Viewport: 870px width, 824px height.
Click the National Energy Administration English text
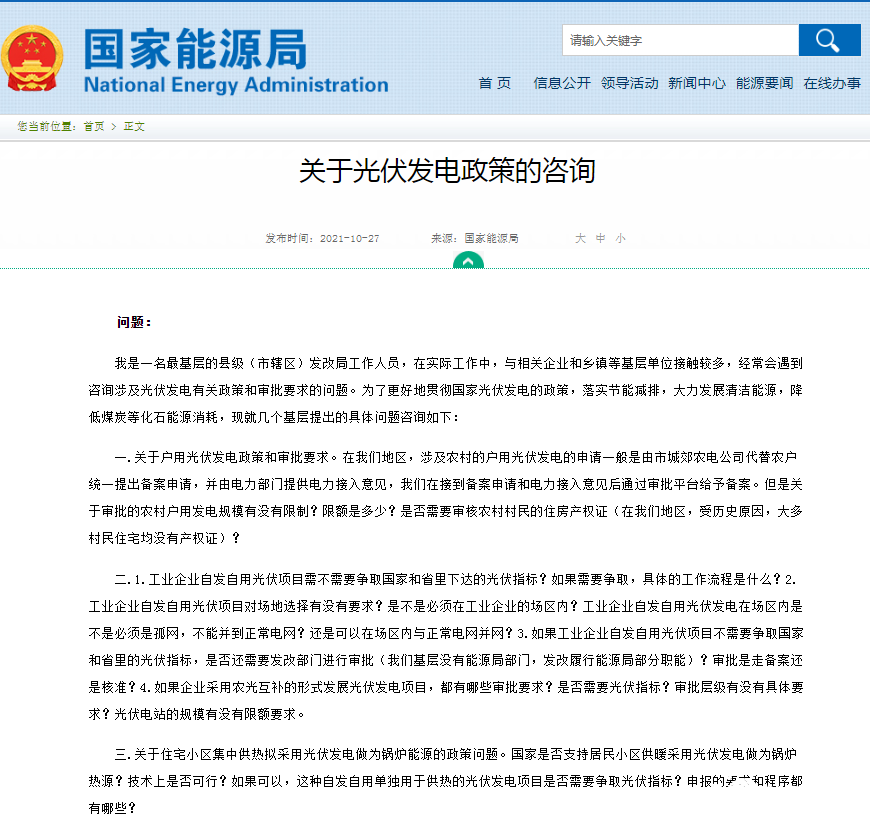tap(236, 84)
